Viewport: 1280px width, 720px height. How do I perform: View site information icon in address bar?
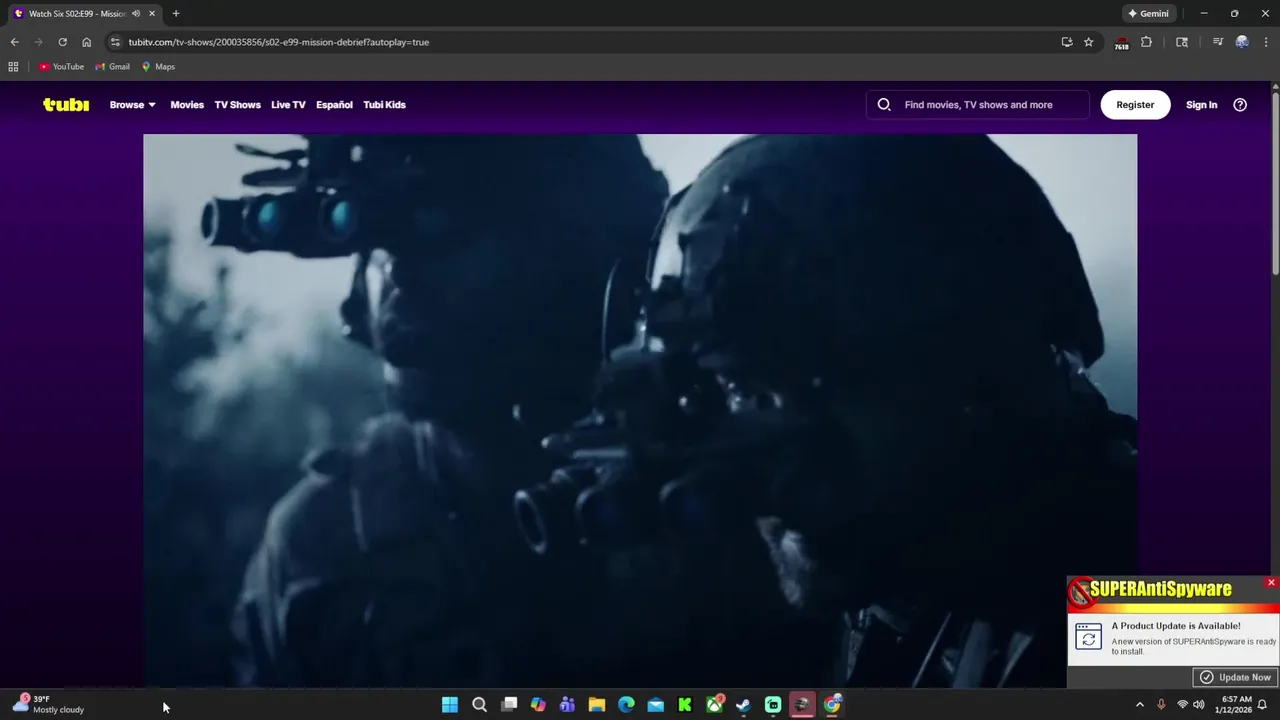pyautogui.click(x=115, y=42)
